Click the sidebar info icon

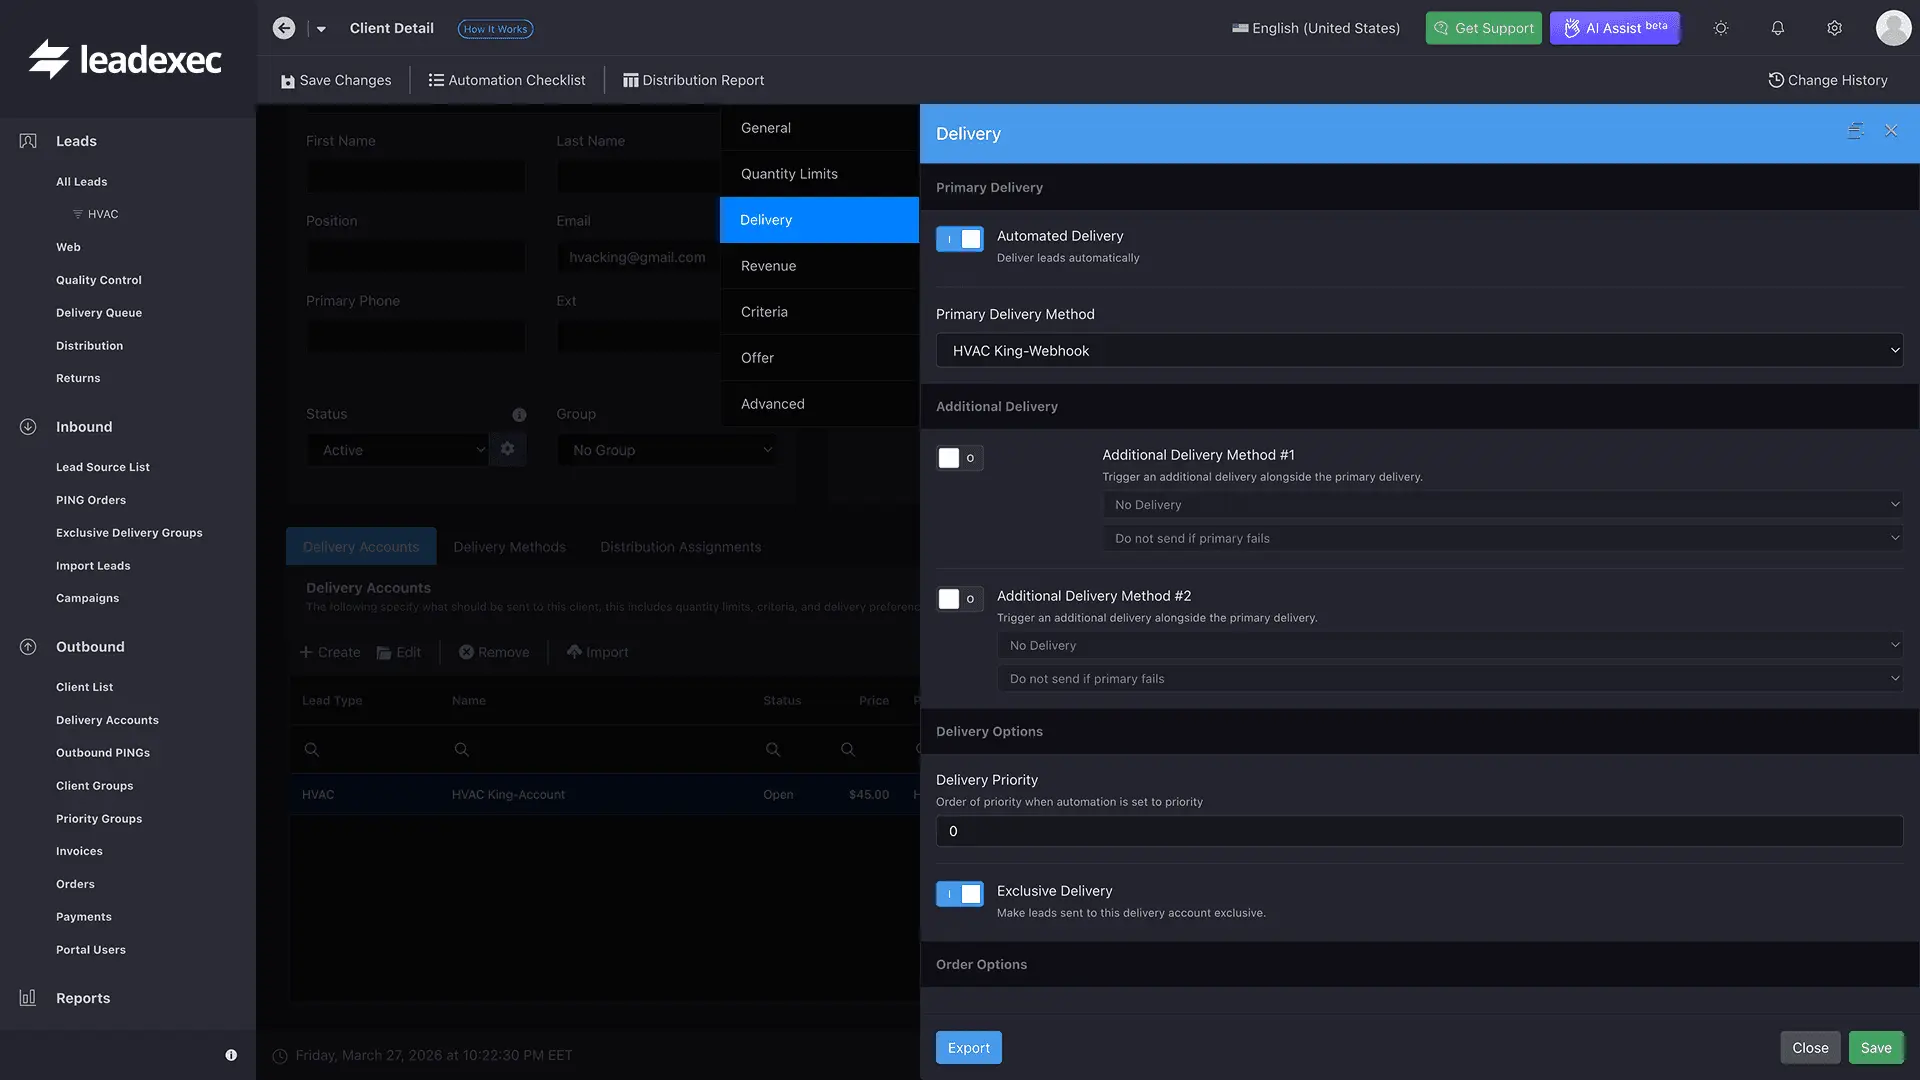coord(231,1055)
